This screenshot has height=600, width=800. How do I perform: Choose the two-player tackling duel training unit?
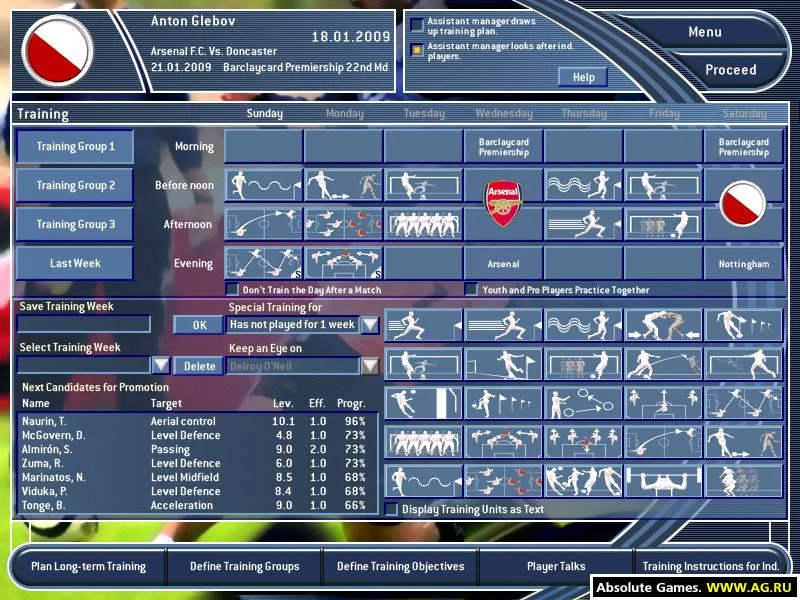(x=664, y=326)
